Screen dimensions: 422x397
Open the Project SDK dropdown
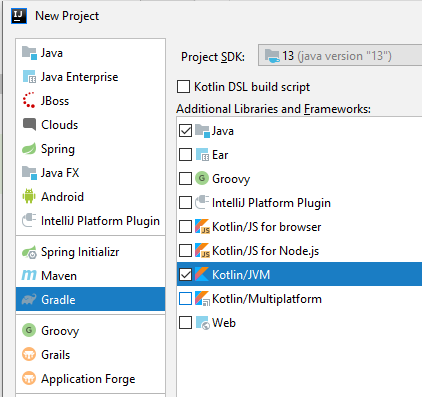340,56
